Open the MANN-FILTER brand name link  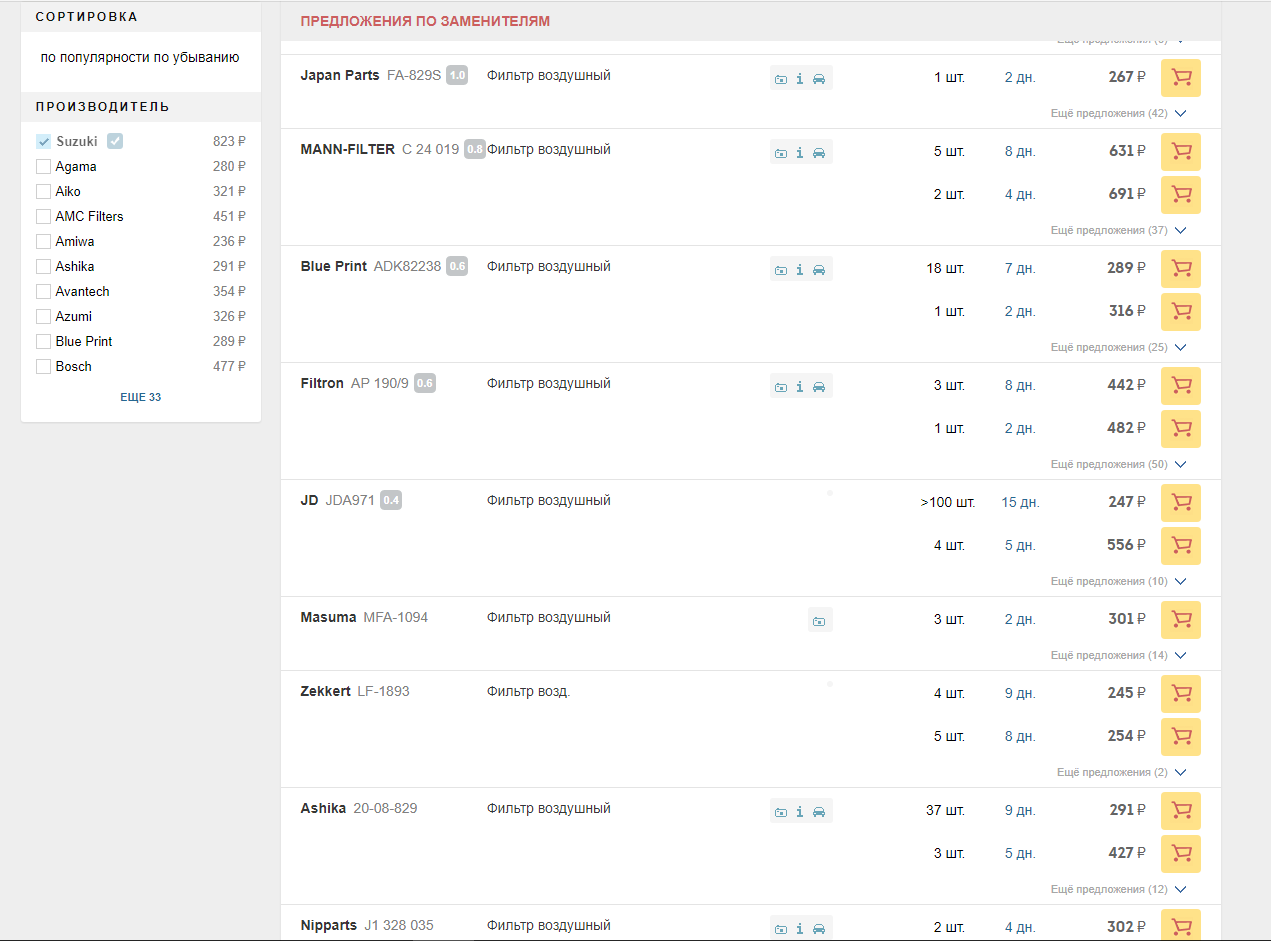(x=347, y=150)
